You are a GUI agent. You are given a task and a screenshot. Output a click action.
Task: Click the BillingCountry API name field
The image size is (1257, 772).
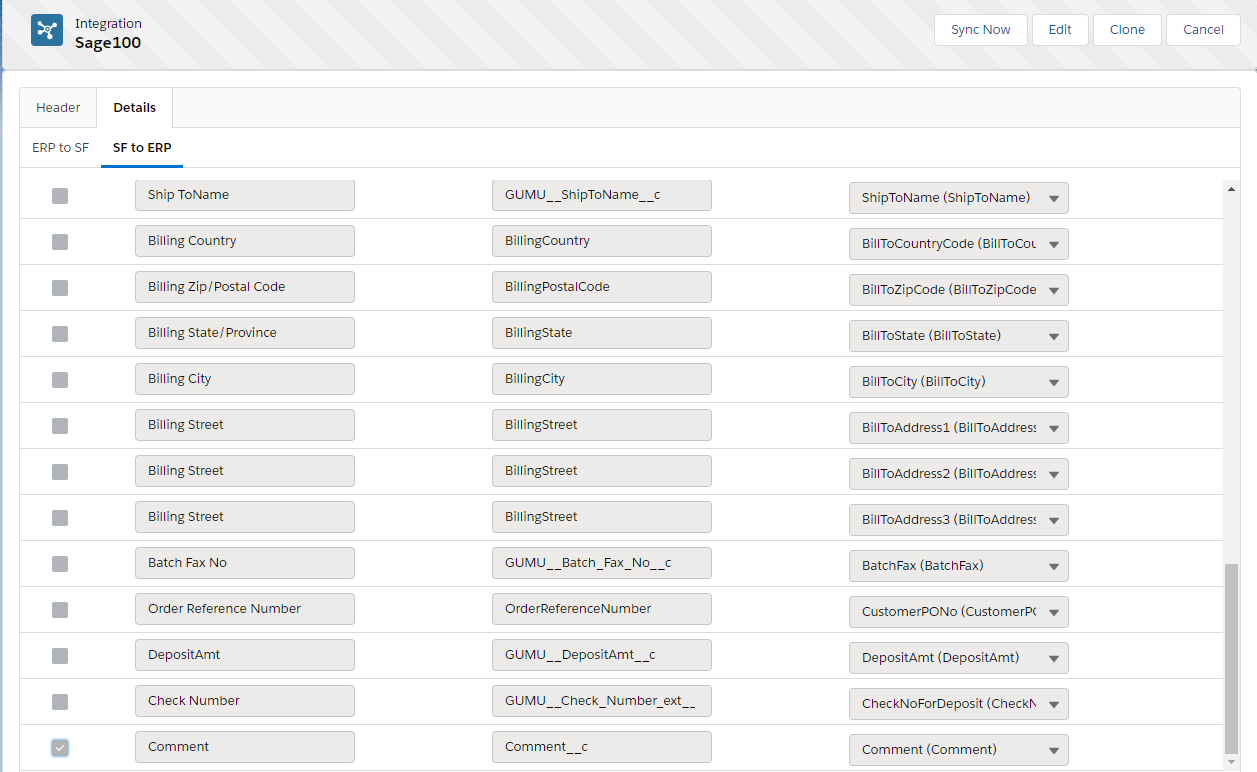tap(602, 241)
